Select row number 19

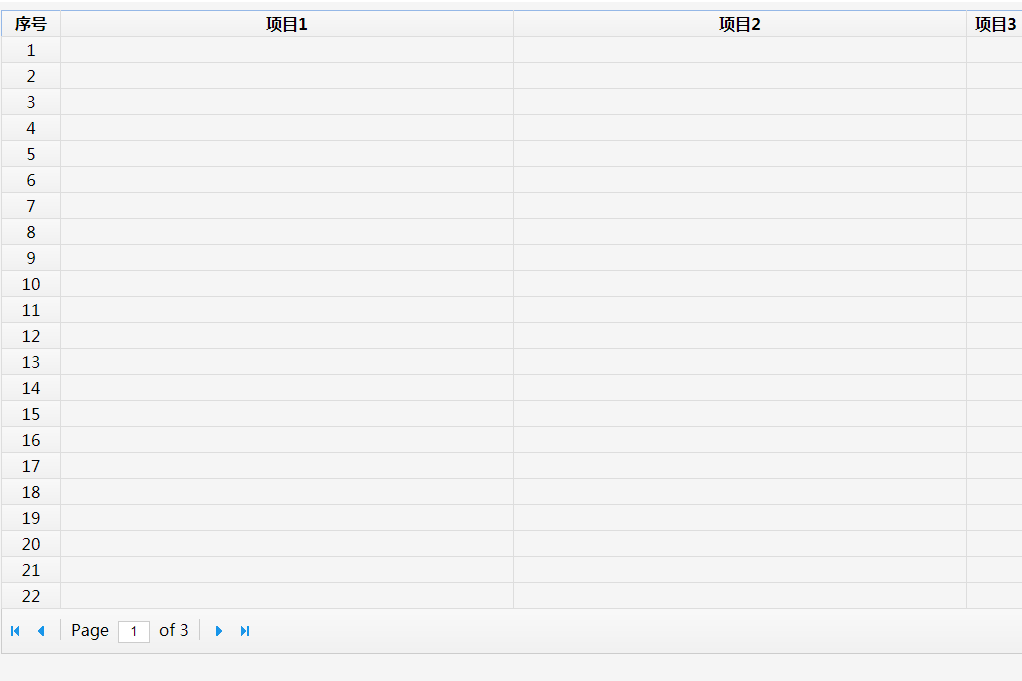(31, 518)
